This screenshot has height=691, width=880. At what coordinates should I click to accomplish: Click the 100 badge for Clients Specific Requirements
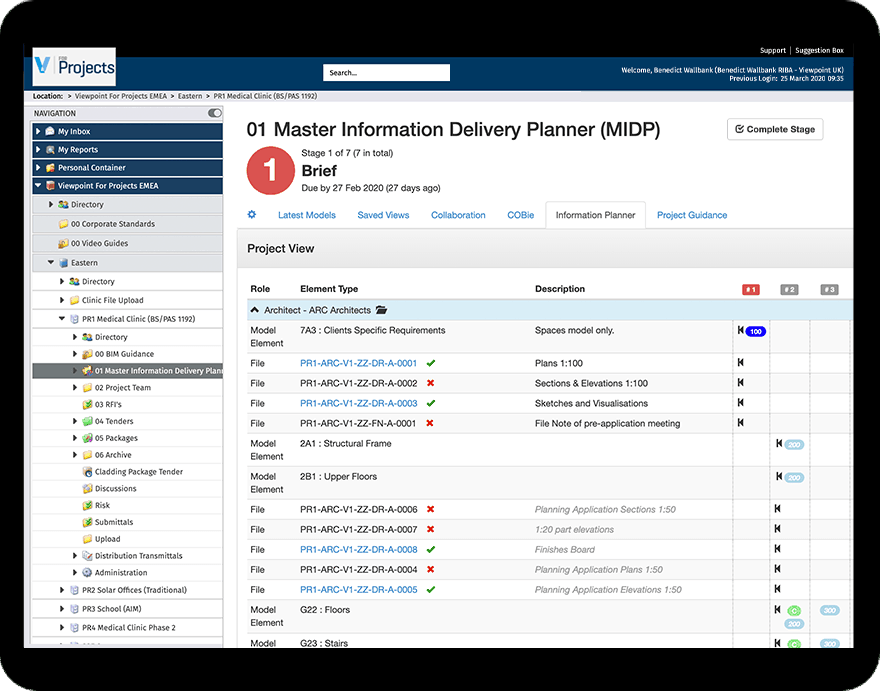click(x=756, y=331)
